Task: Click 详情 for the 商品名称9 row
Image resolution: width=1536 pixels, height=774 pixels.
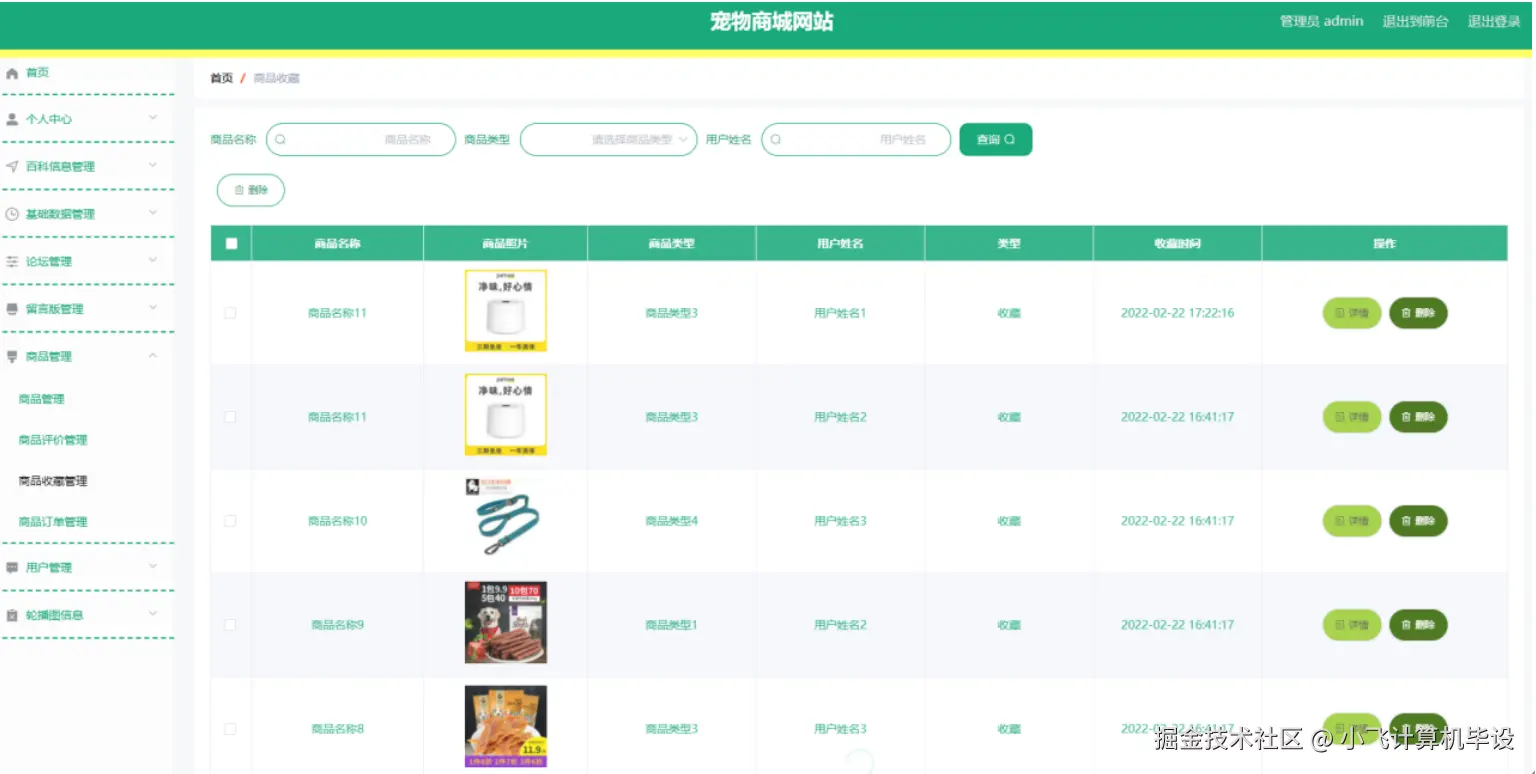Action: pos(1352,625)
